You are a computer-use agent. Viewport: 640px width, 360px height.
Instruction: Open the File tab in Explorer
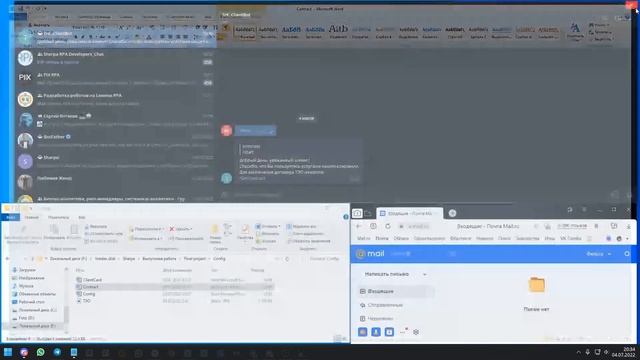pos(11,217)
